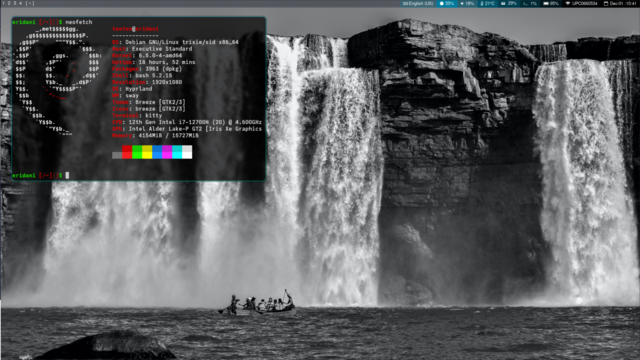Open the Dec 01 calendar clock
The height and width of the screenshot is (360, 640).
[x=620, y=3]
